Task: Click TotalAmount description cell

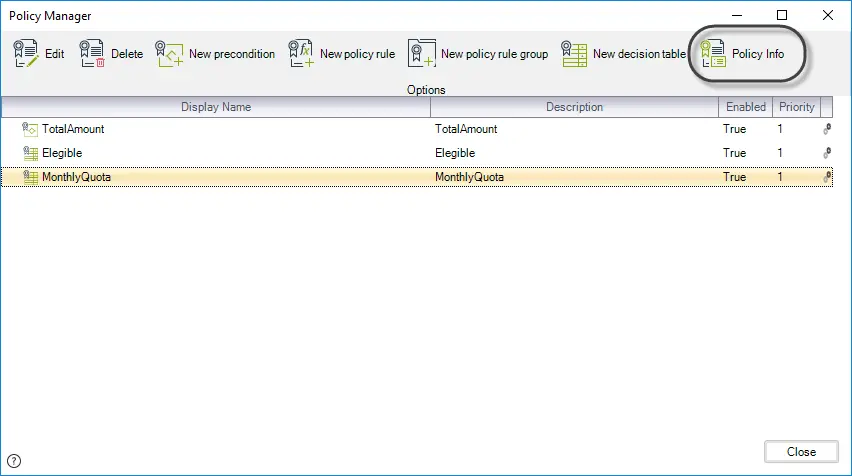Action: (466, 129)
